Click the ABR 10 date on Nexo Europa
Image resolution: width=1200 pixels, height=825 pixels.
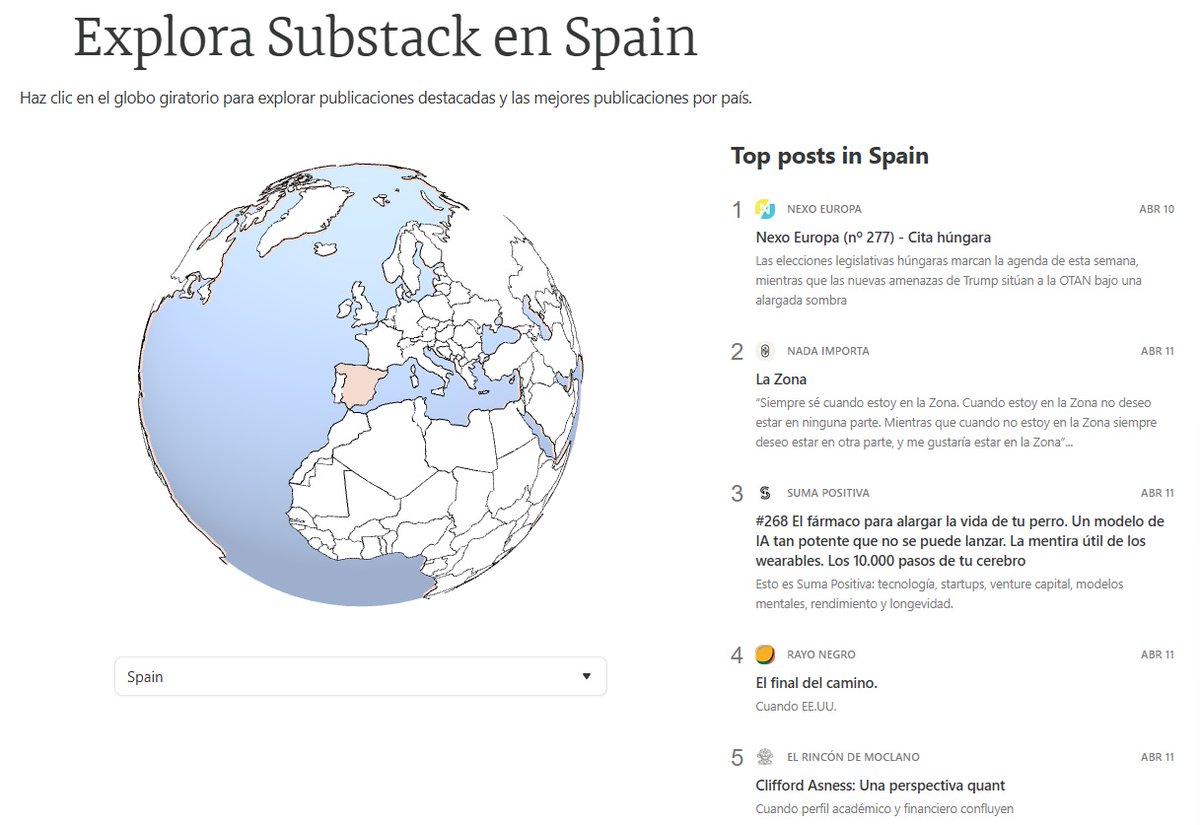(x=1157, y=209)
